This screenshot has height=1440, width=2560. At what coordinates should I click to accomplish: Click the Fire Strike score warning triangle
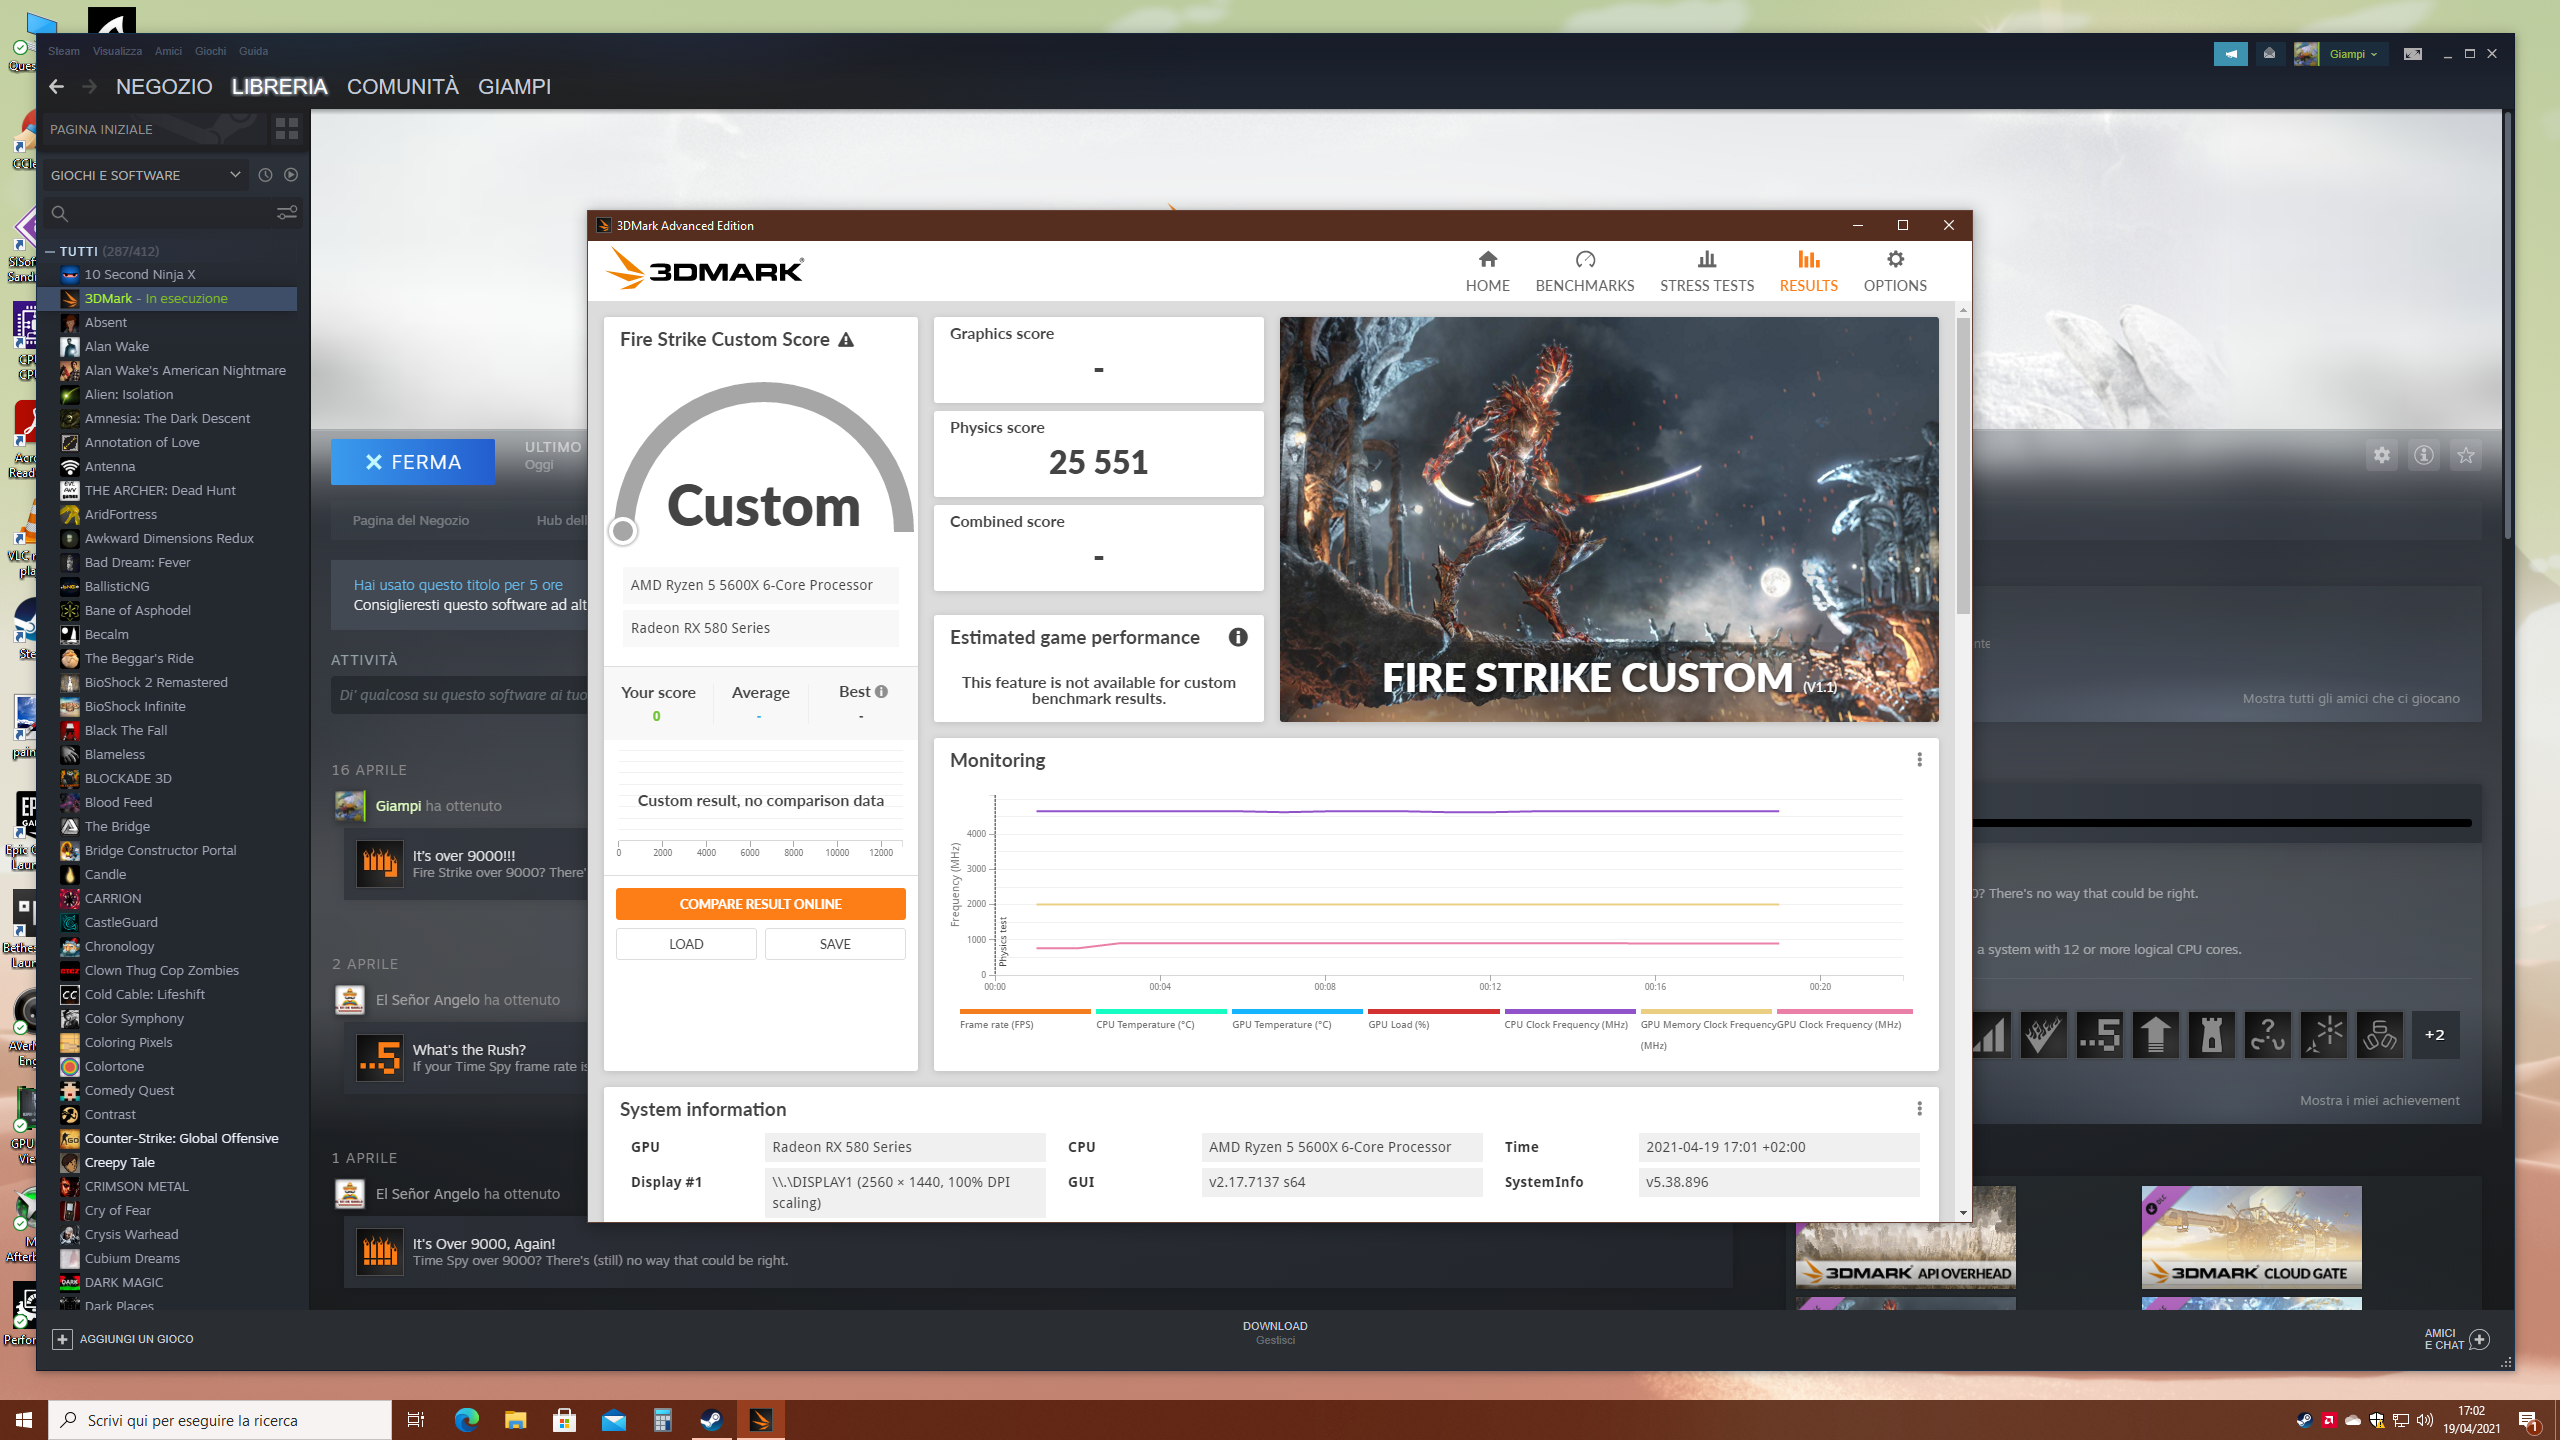pyautogui.click(x=846, y=340)
